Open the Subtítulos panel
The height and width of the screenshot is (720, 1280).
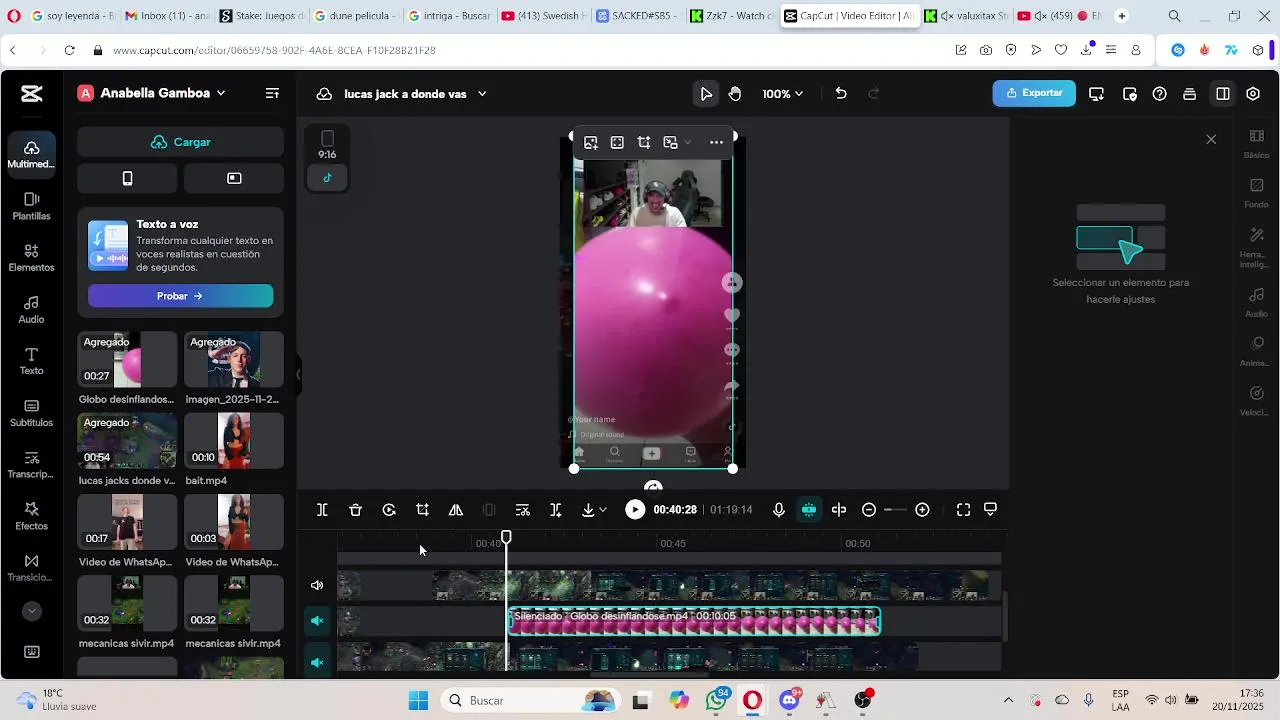point(31,414)
